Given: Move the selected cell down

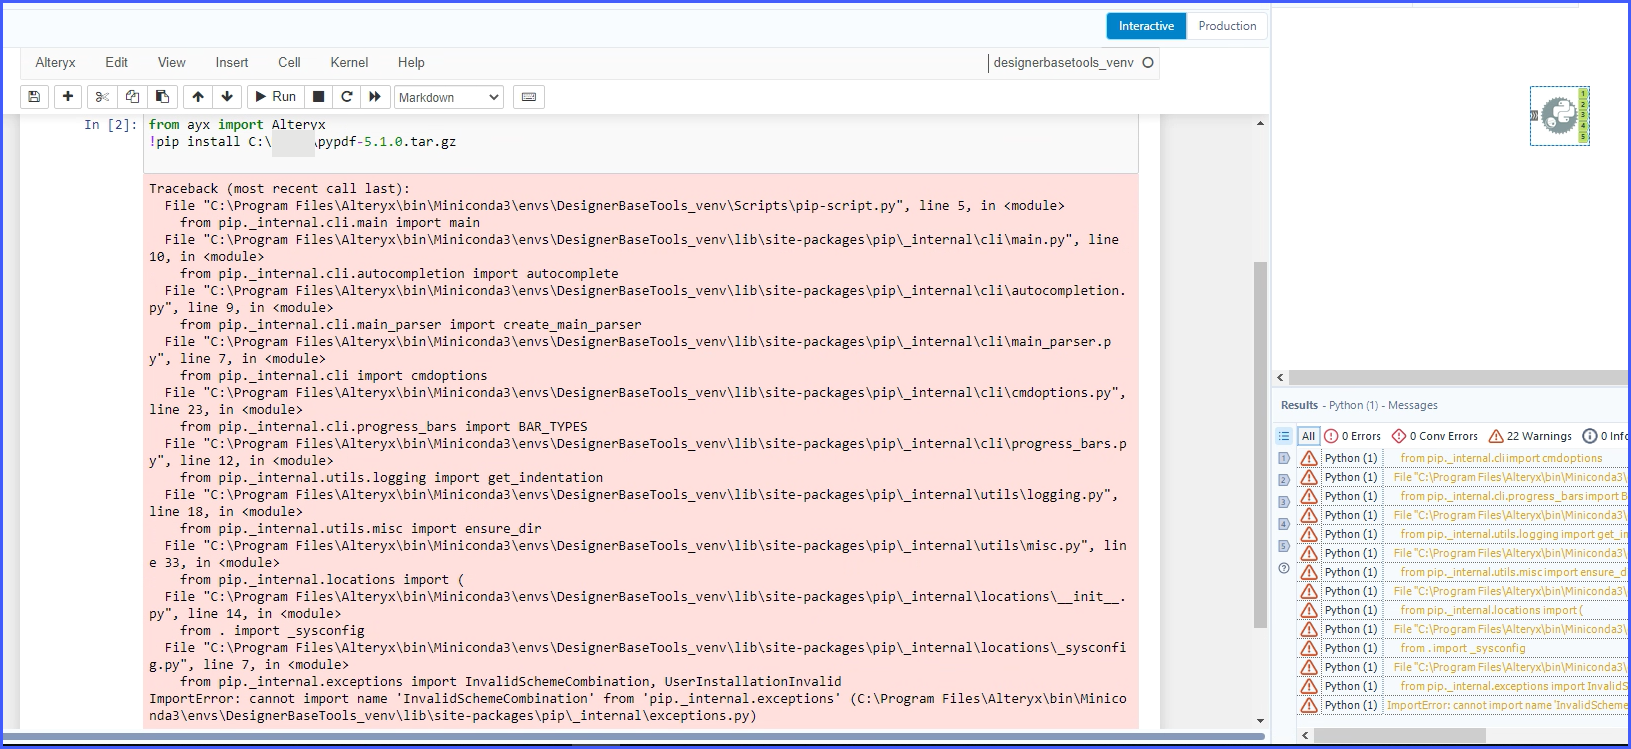Looking at the screenshot, I should click(x=227, y=97).
